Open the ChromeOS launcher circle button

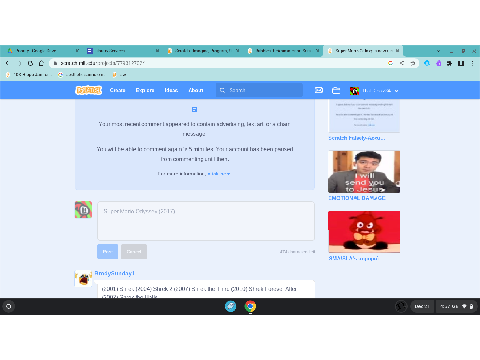coord(9,306)
